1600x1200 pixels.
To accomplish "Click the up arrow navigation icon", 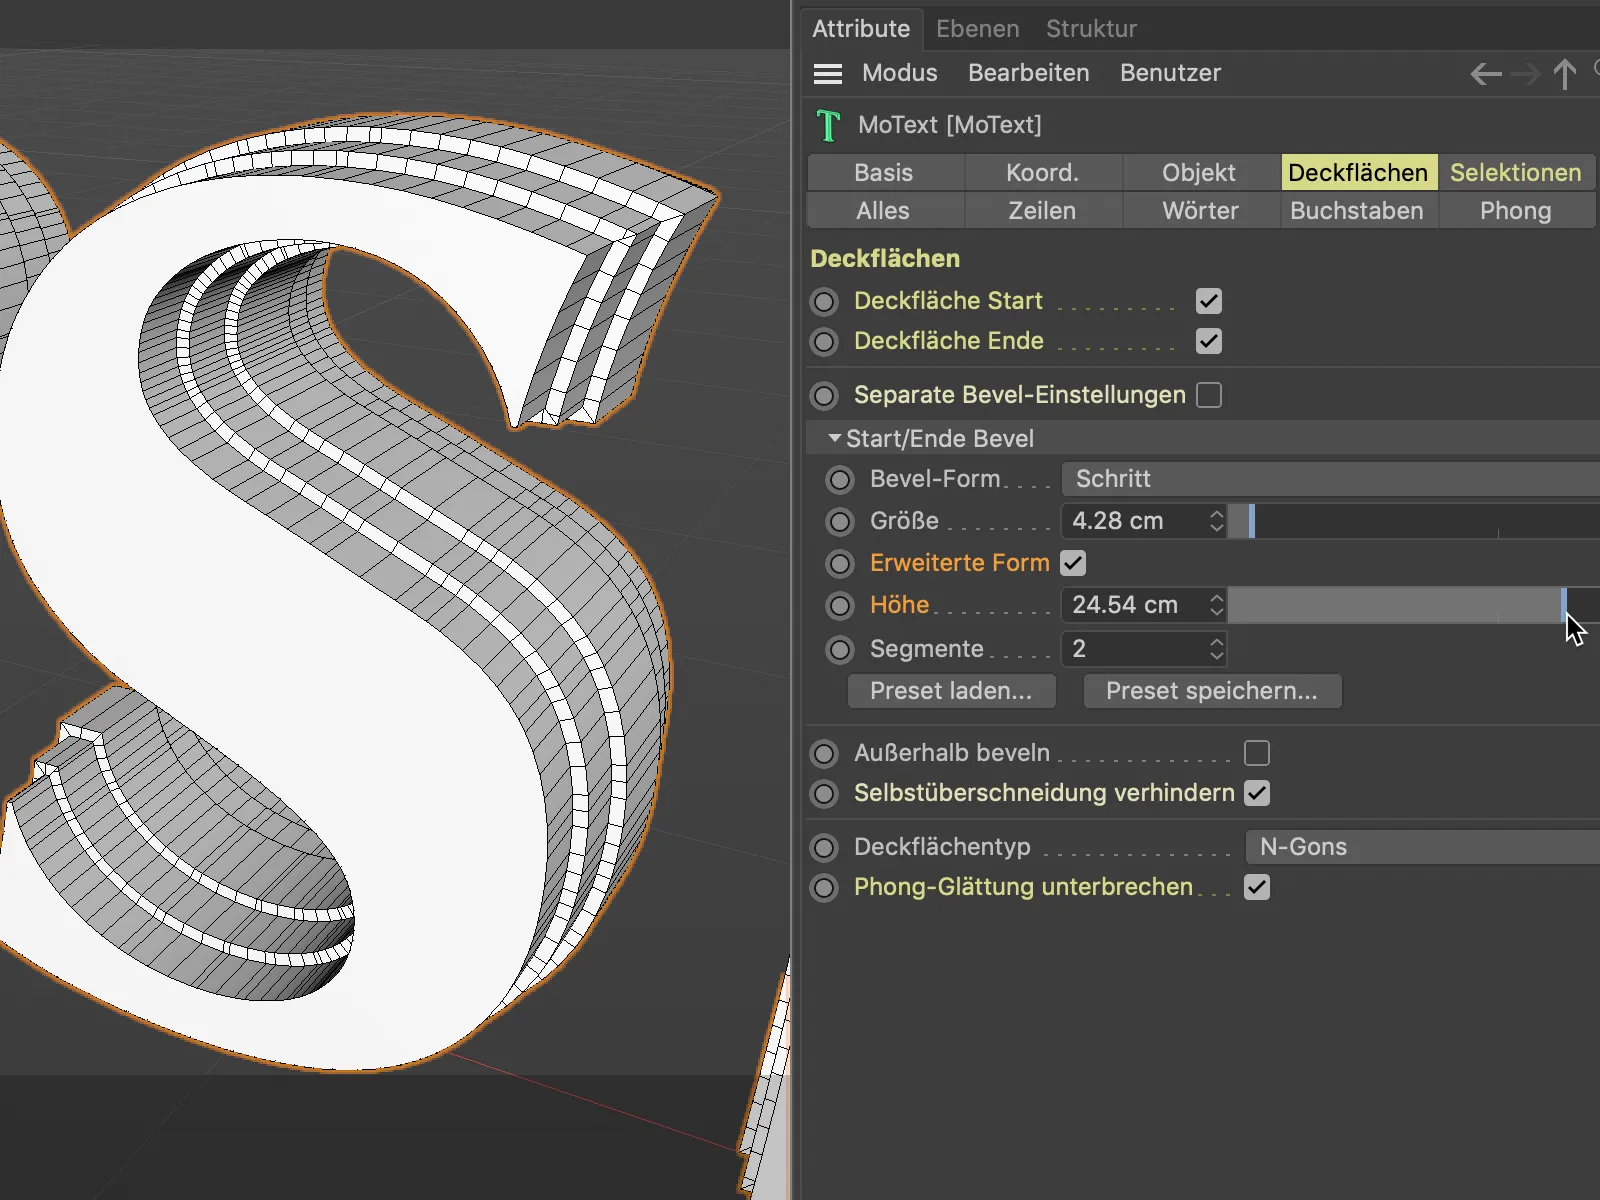I will pos(1565,74).
